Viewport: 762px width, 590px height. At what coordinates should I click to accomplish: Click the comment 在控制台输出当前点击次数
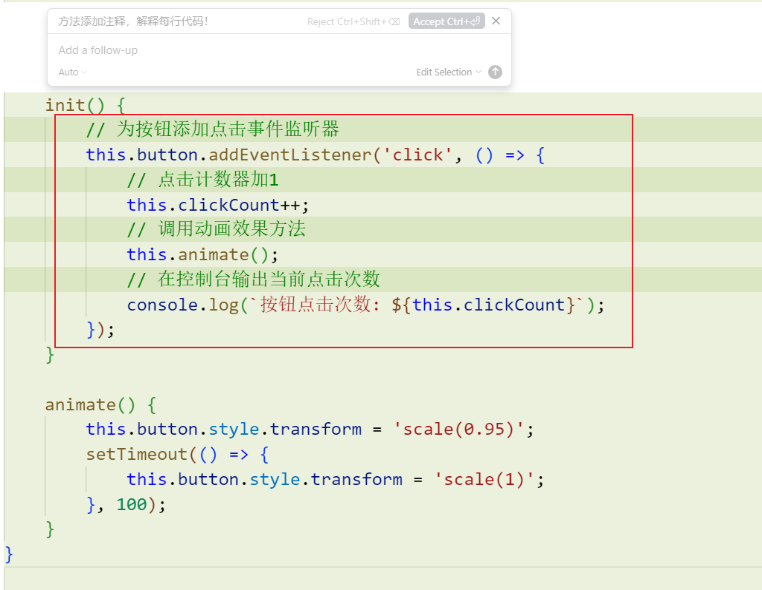point(253,279)
